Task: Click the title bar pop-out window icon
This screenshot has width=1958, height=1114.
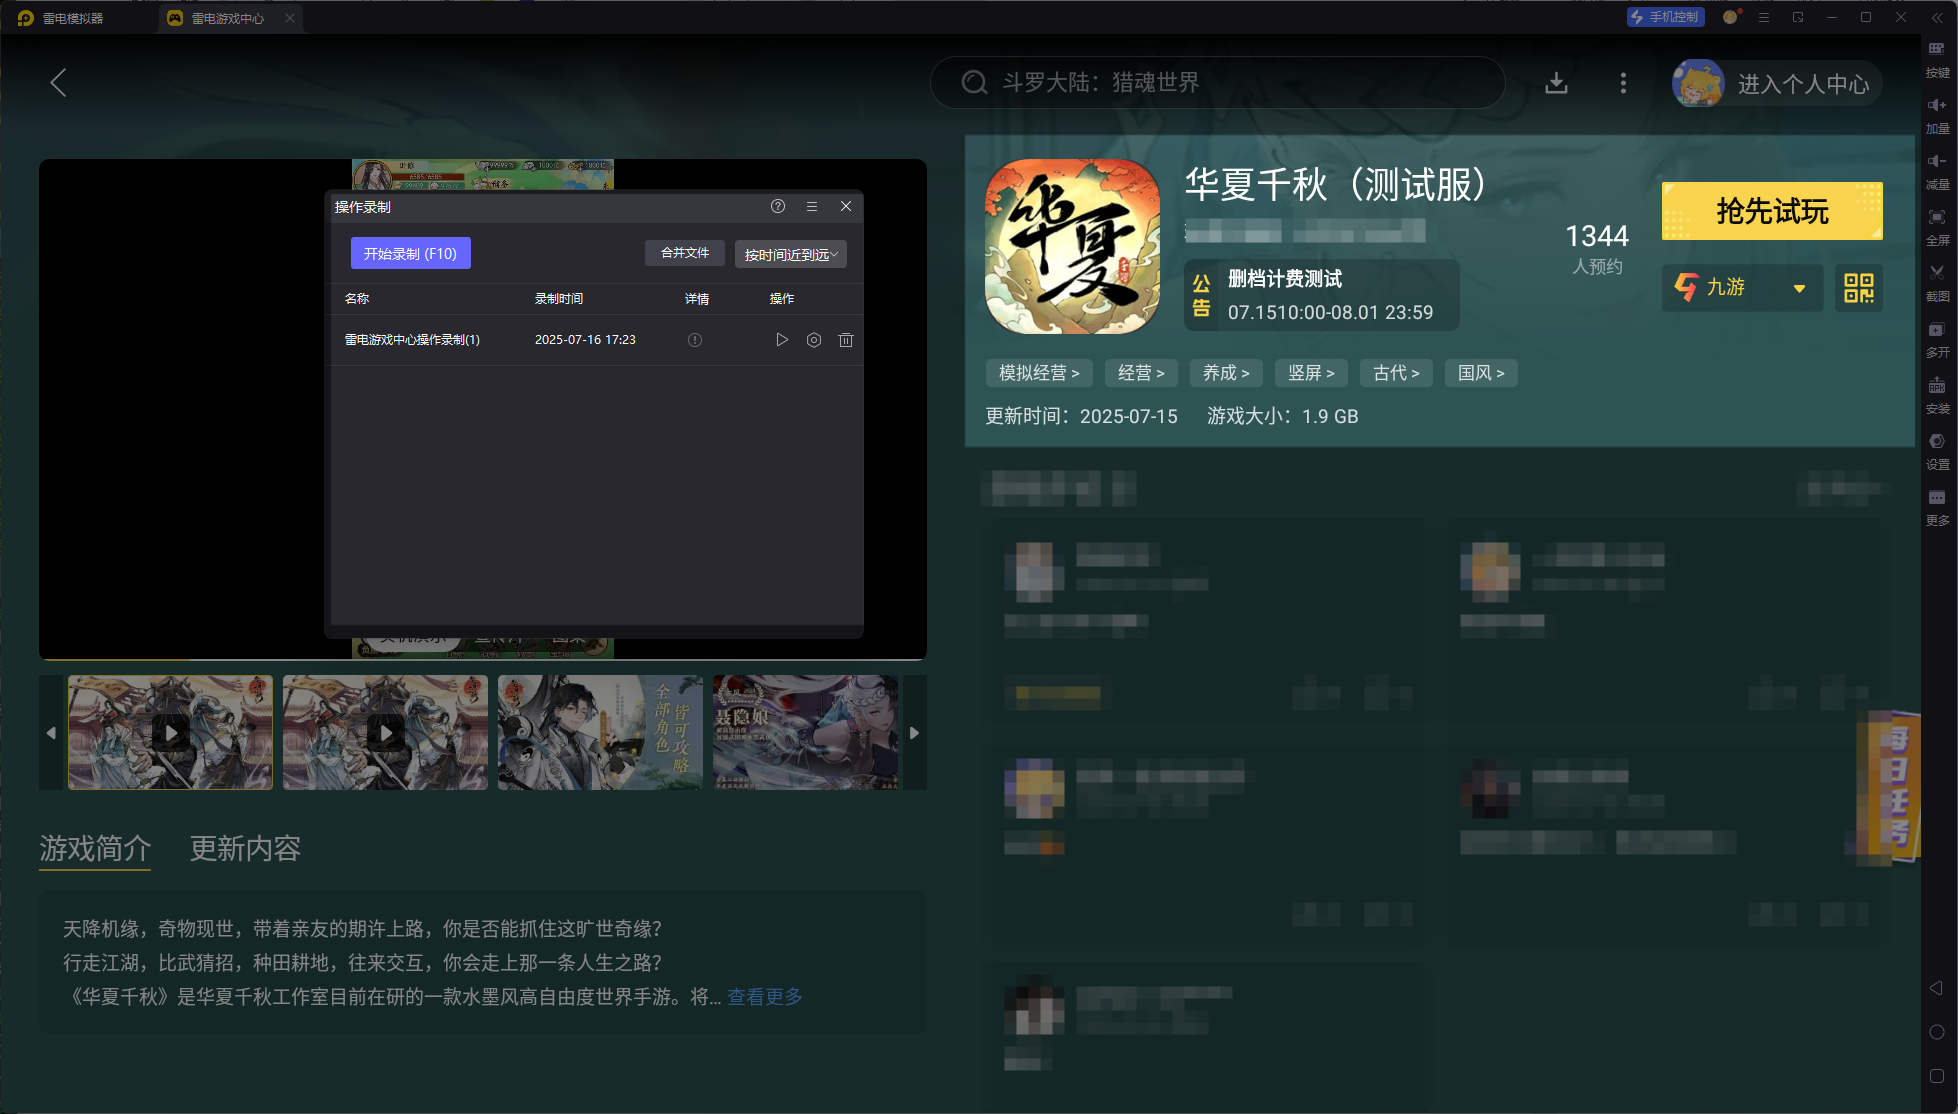Action: [x=1798, y=17]
